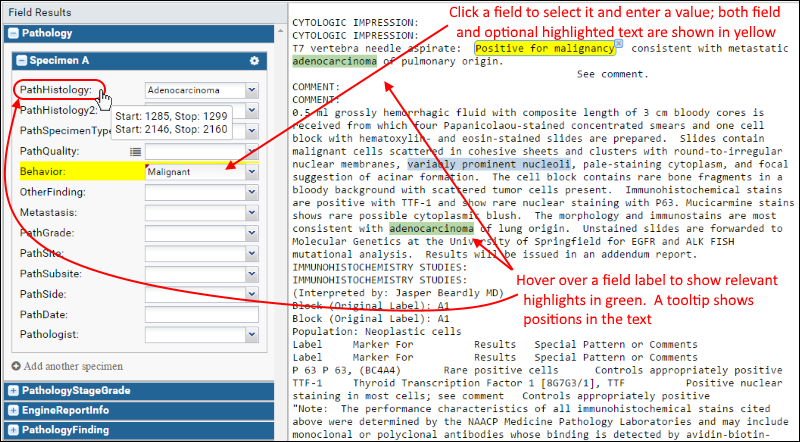Remove the Positive for malignancy highlight
This screenshot has height=442, width=800.
coord(619,43)
